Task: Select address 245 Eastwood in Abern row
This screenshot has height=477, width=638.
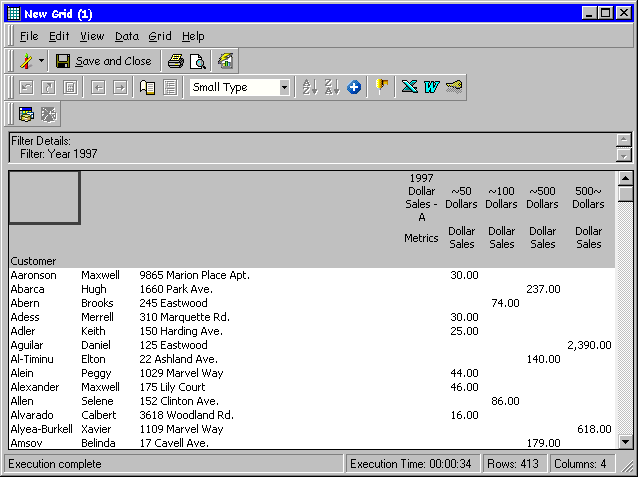Action: 173,303
